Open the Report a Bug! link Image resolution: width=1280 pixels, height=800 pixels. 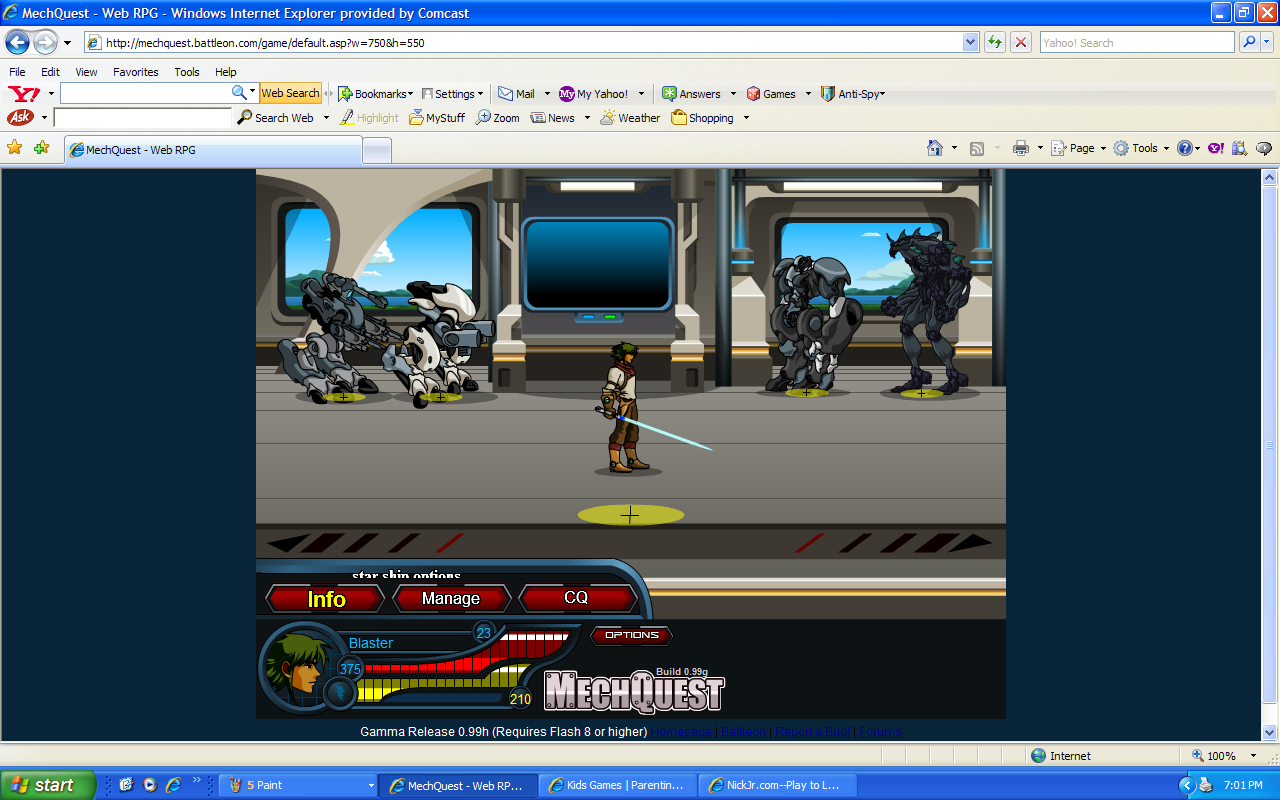(x=810, y=731)
